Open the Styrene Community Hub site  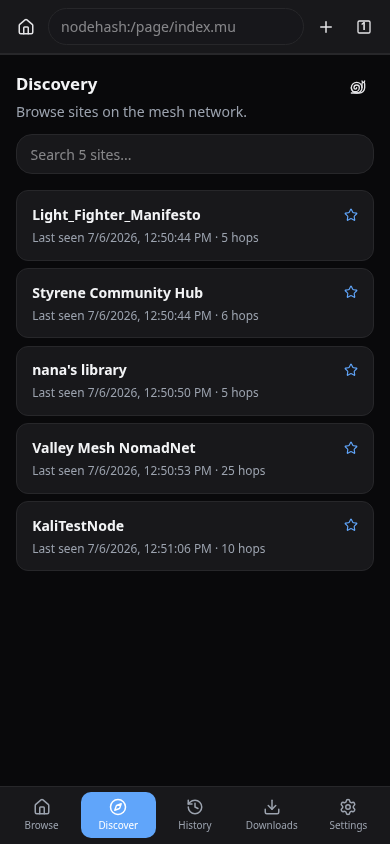click(195, 303)
